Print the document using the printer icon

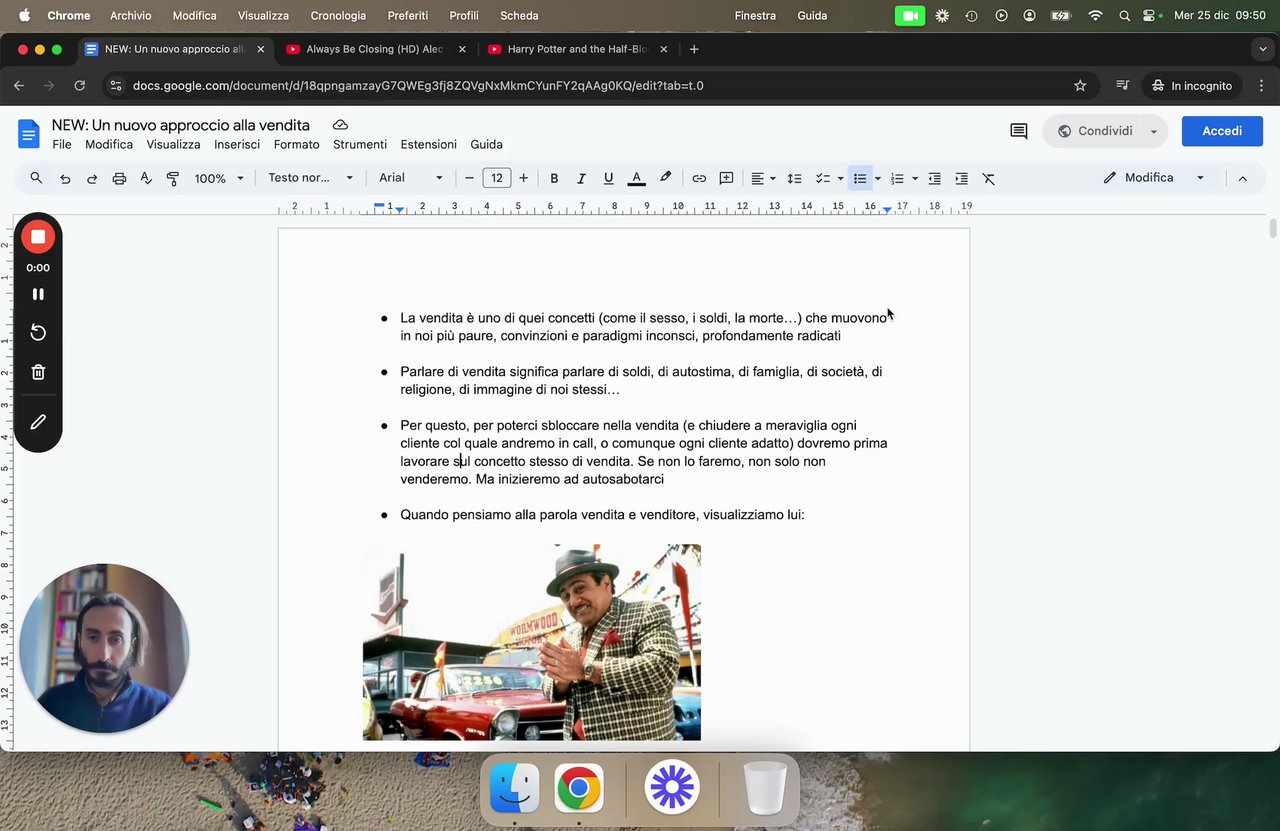(119, 178)
